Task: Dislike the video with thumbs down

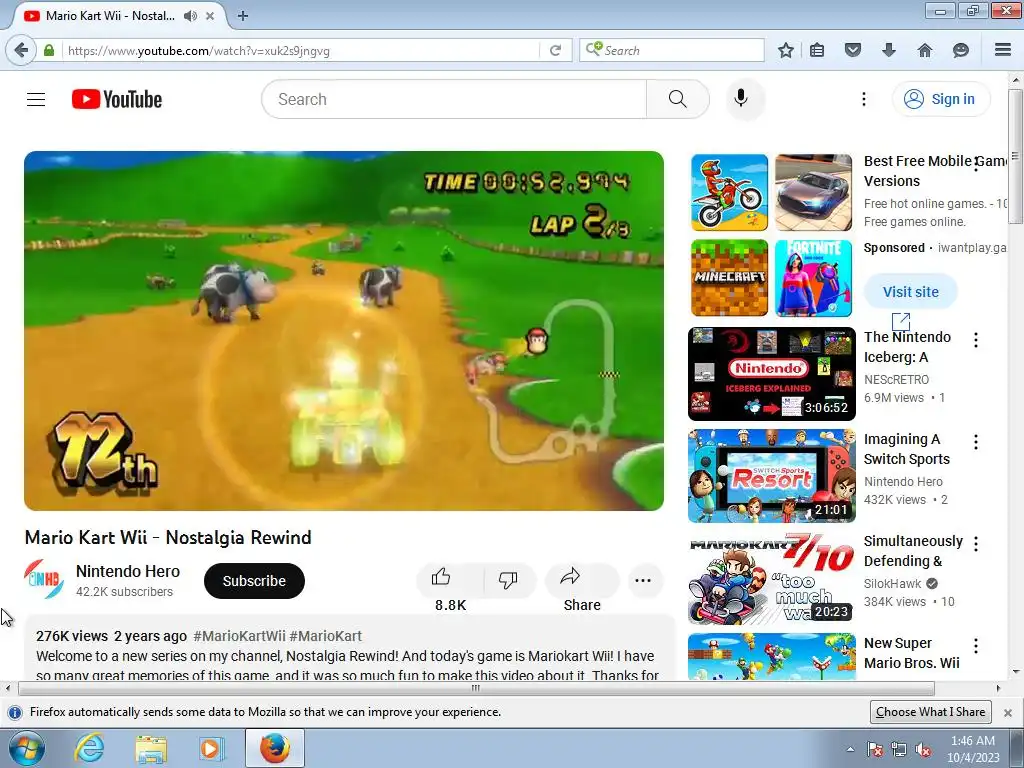Action: 507,579
